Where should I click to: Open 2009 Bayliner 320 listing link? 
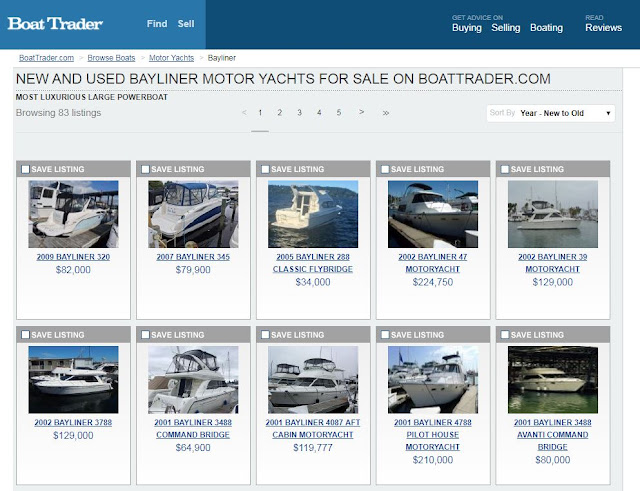click(73, 257)
